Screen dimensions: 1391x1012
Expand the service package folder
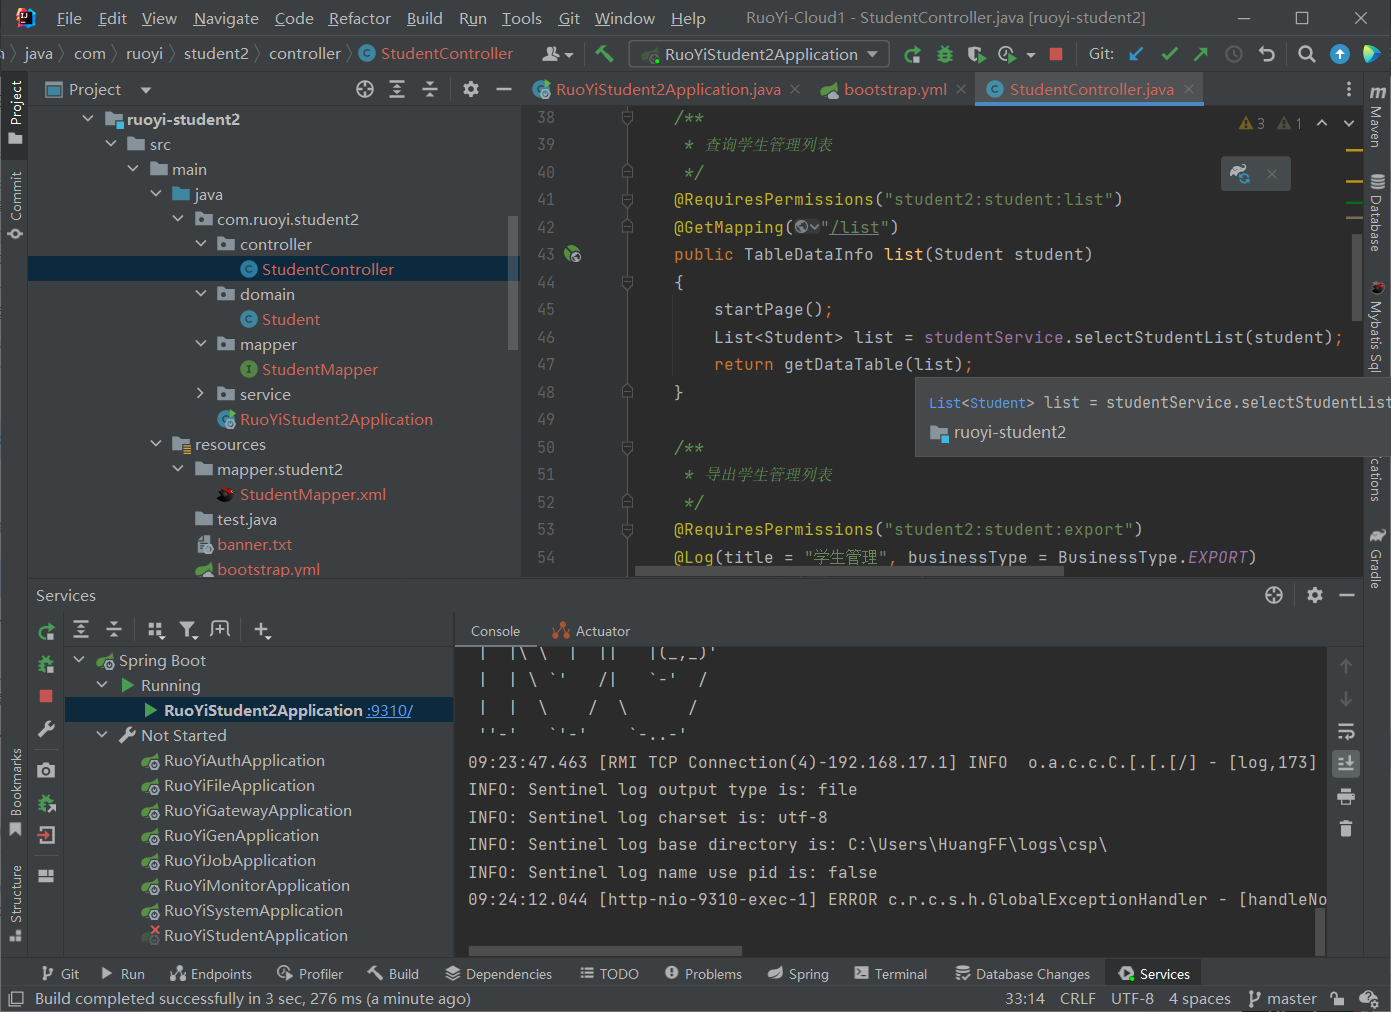(201, 394)
